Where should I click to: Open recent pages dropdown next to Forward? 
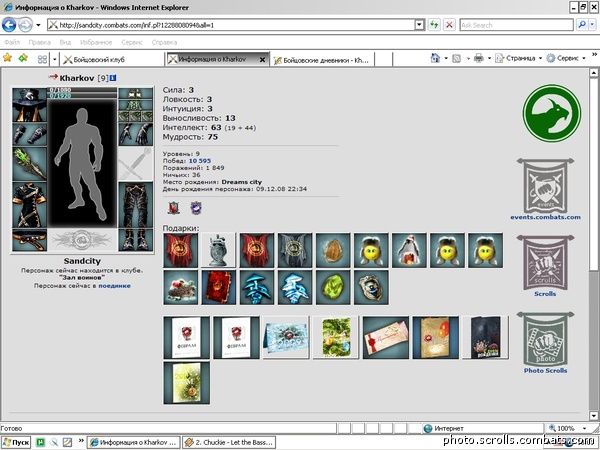coord(38,25)
